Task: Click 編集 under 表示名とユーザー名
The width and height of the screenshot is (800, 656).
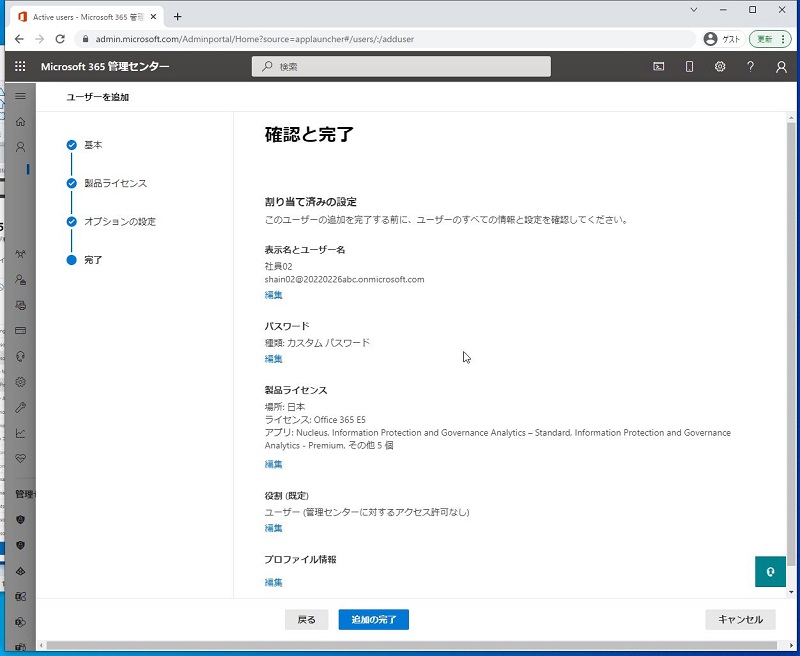Action: click(273, 295)
